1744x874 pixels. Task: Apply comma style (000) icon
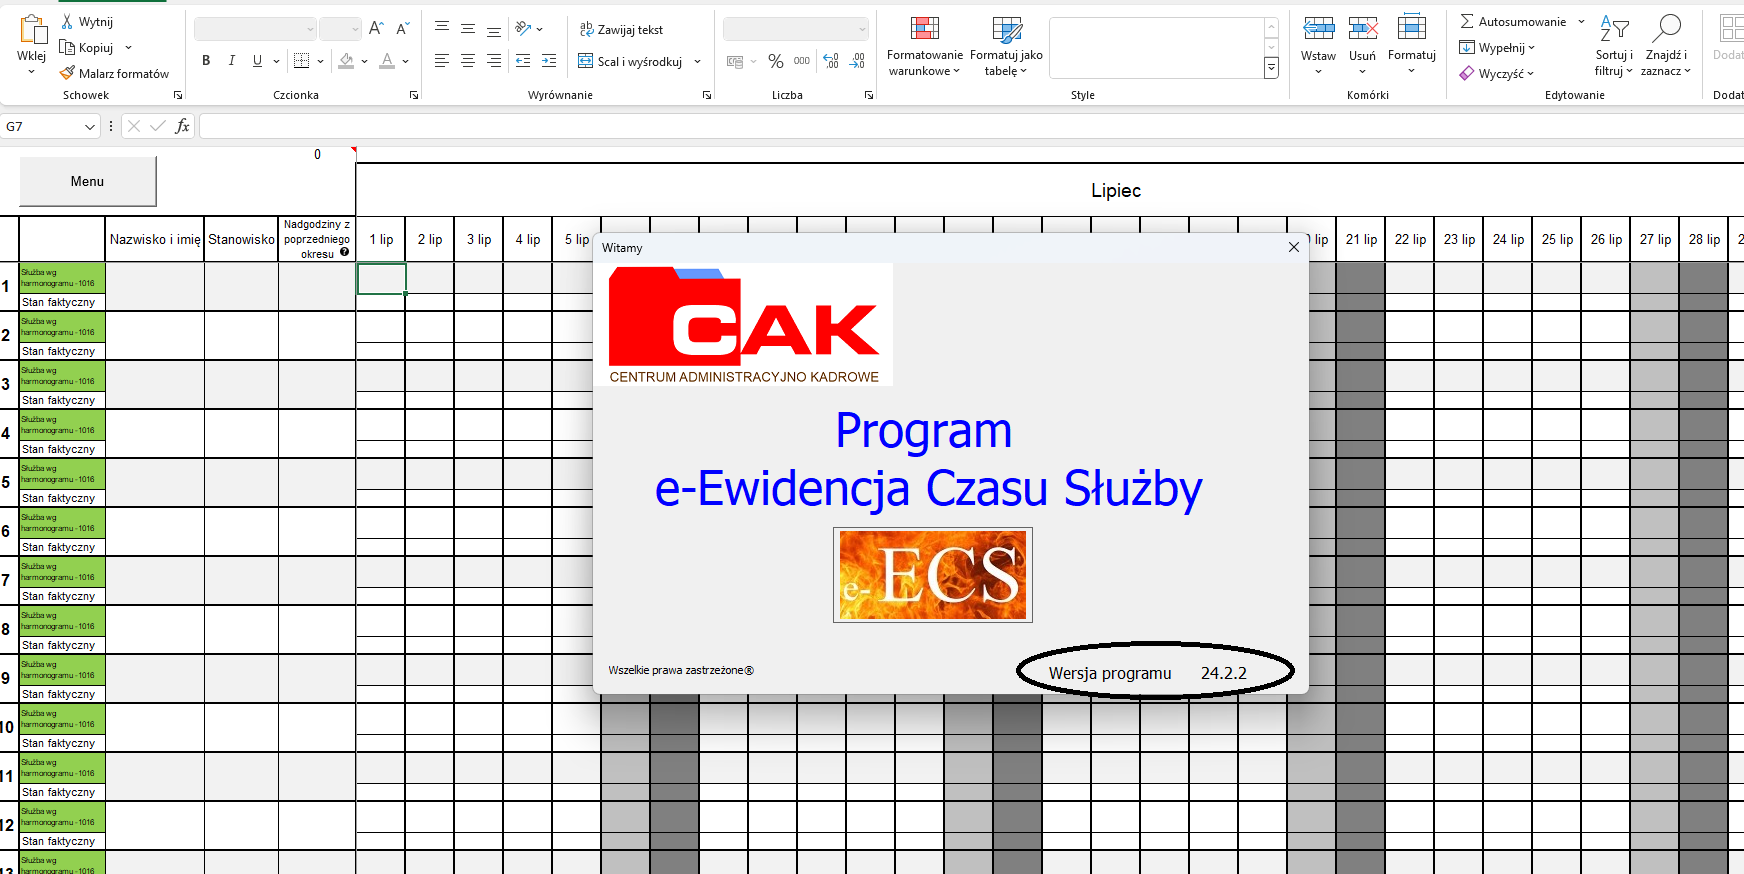(x=802, y=61)
